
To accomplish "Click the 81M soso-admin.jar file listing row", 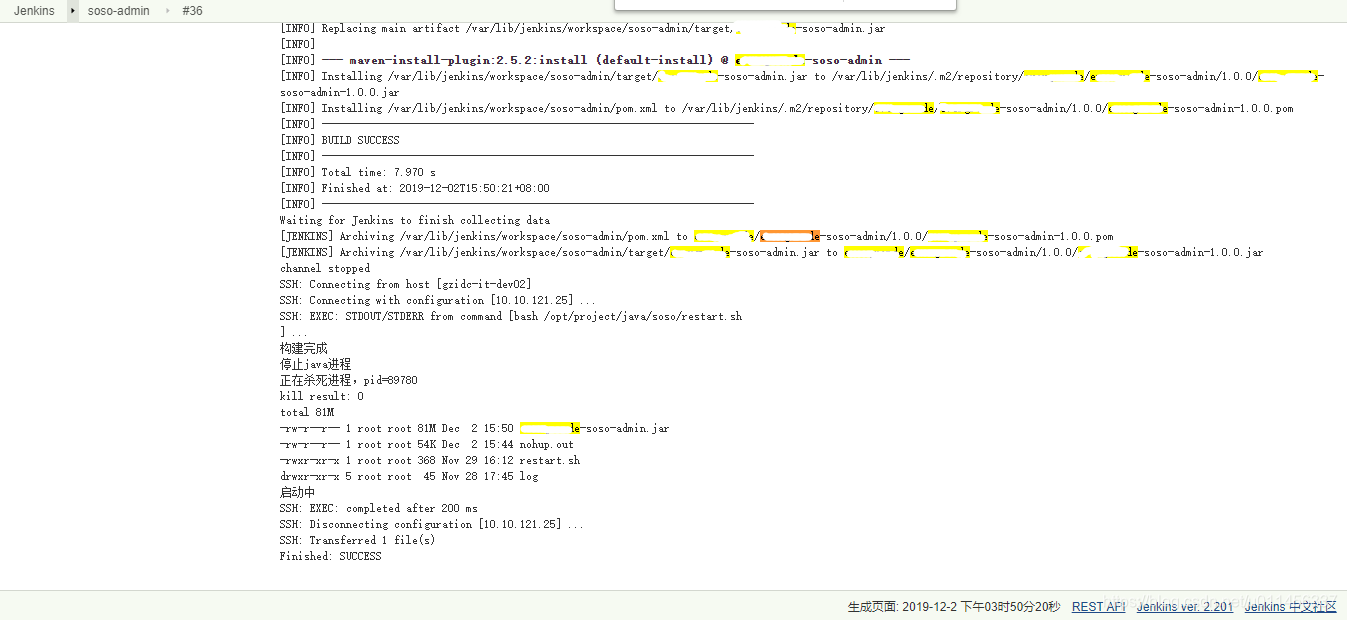I will pyautogui.click(x=475, y=428).
